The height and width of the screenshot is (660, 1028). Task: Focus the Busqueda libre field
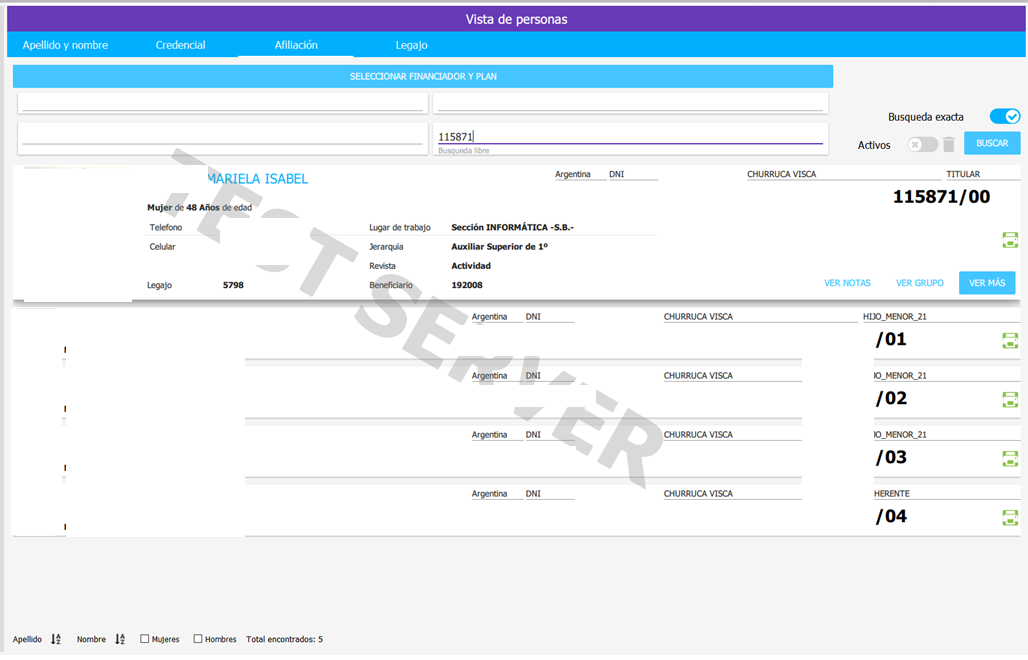(630, 139)
